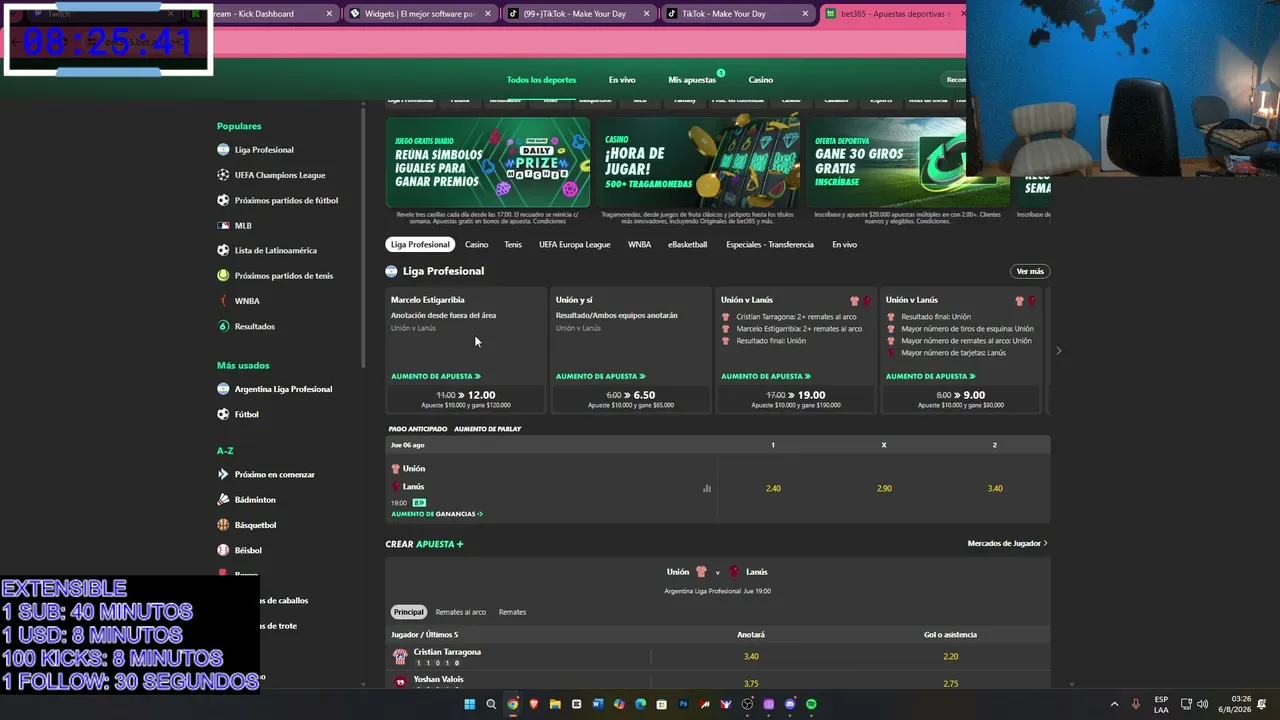Image resolution: width=1280 pixels, height=720 pixels.
Task: Select the Especiales - Transferencia filter
Action: 770,245
